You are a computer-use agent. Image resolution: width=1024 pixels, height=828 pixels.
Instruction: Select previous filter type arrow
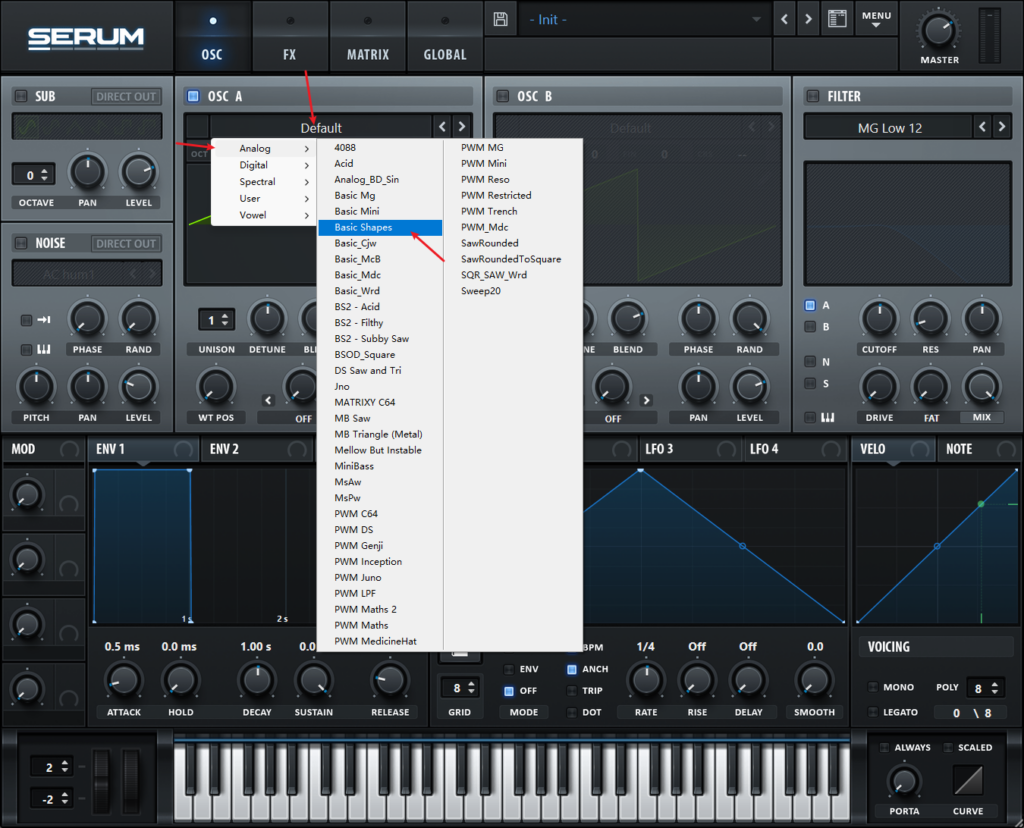(983, 127)
